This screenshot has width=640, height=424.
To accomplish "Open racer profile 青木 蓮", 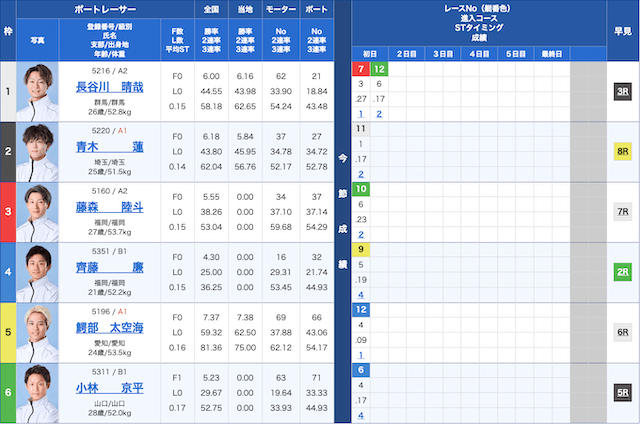I will click(x=110, y=147).
